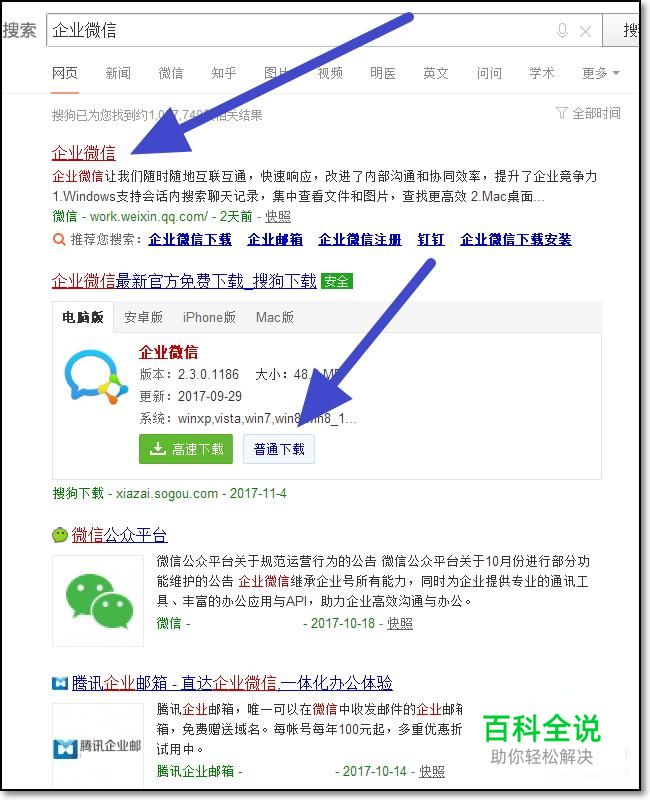650x800 pixels.
Task: Click the 腾讯企业邮 logo thumbnail
Action: (x=98, y=748)
